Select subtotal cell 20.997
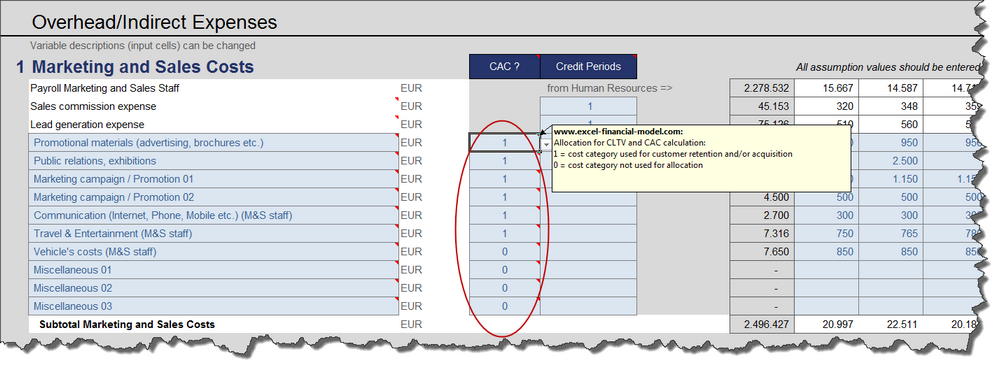Screen dimensions: 1002x368 pyautogui.click(x=826, y=325)
